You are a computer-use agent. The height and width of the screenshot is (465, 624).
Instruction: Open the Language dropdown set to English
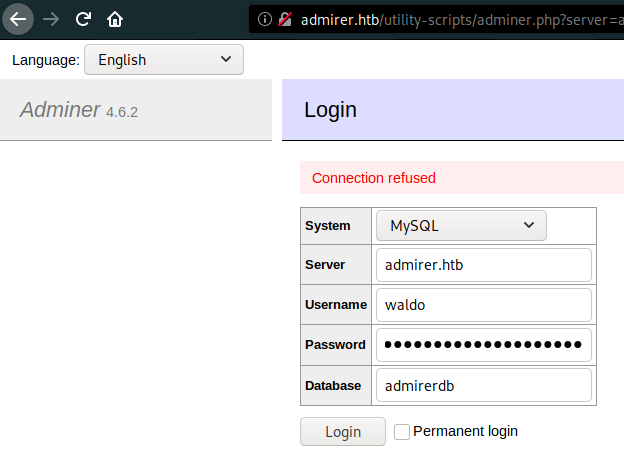164,60
